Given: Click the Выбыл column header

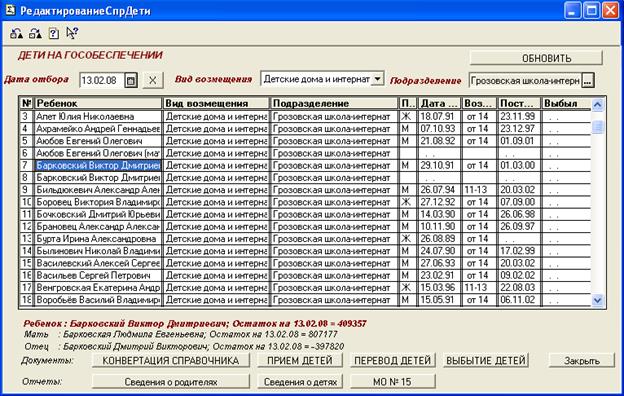Looking at the screenshot, I should click(x=566, y=103).
